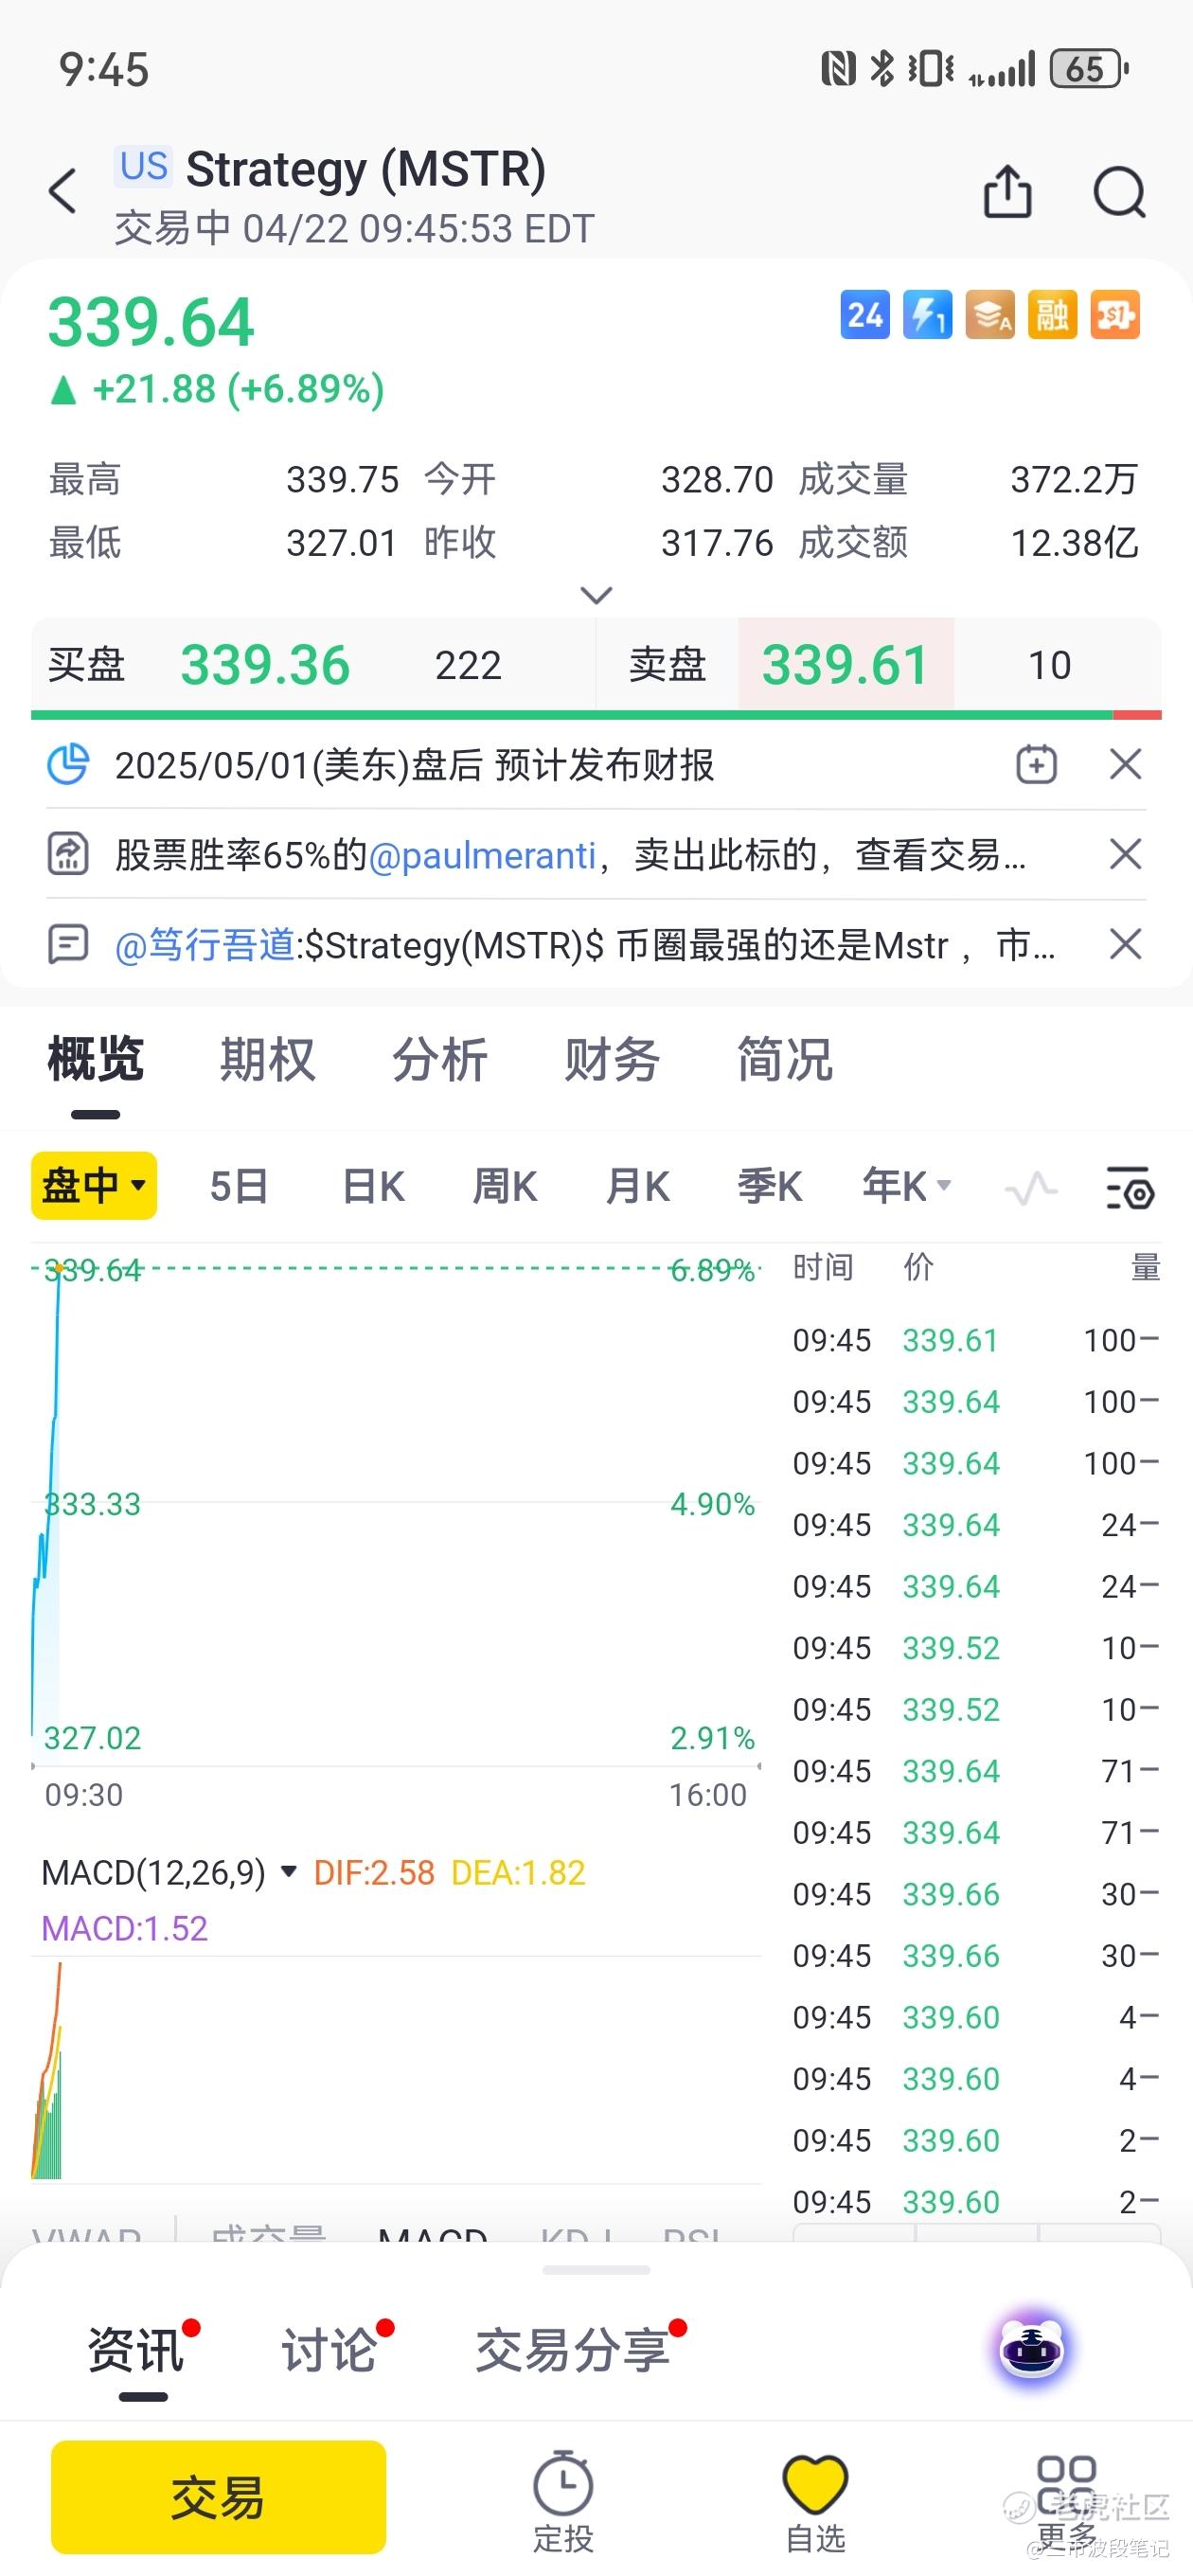Go back with the left arrow
Screen dimensions: 1193x2576
point(62,190)
